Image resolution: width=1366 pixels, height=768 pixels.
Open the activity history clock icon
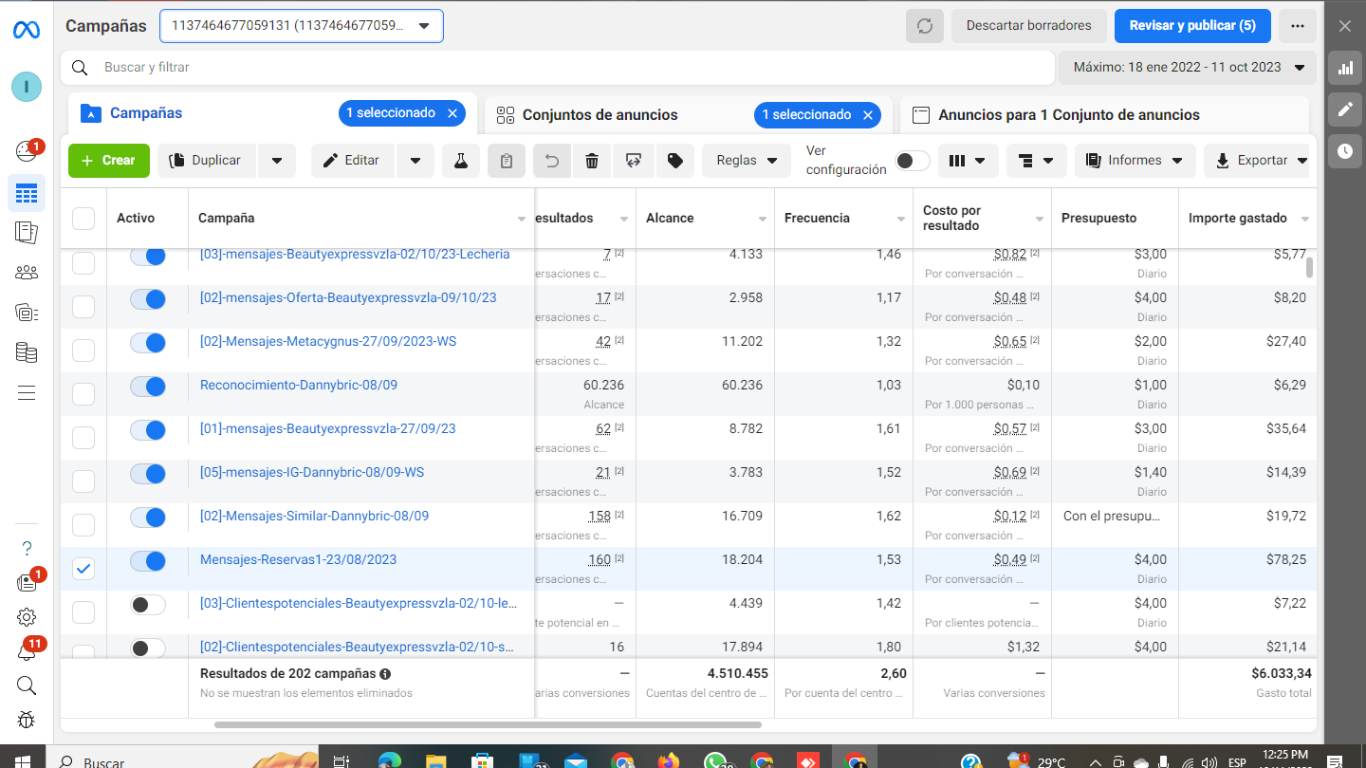[x=1345, y=151]
